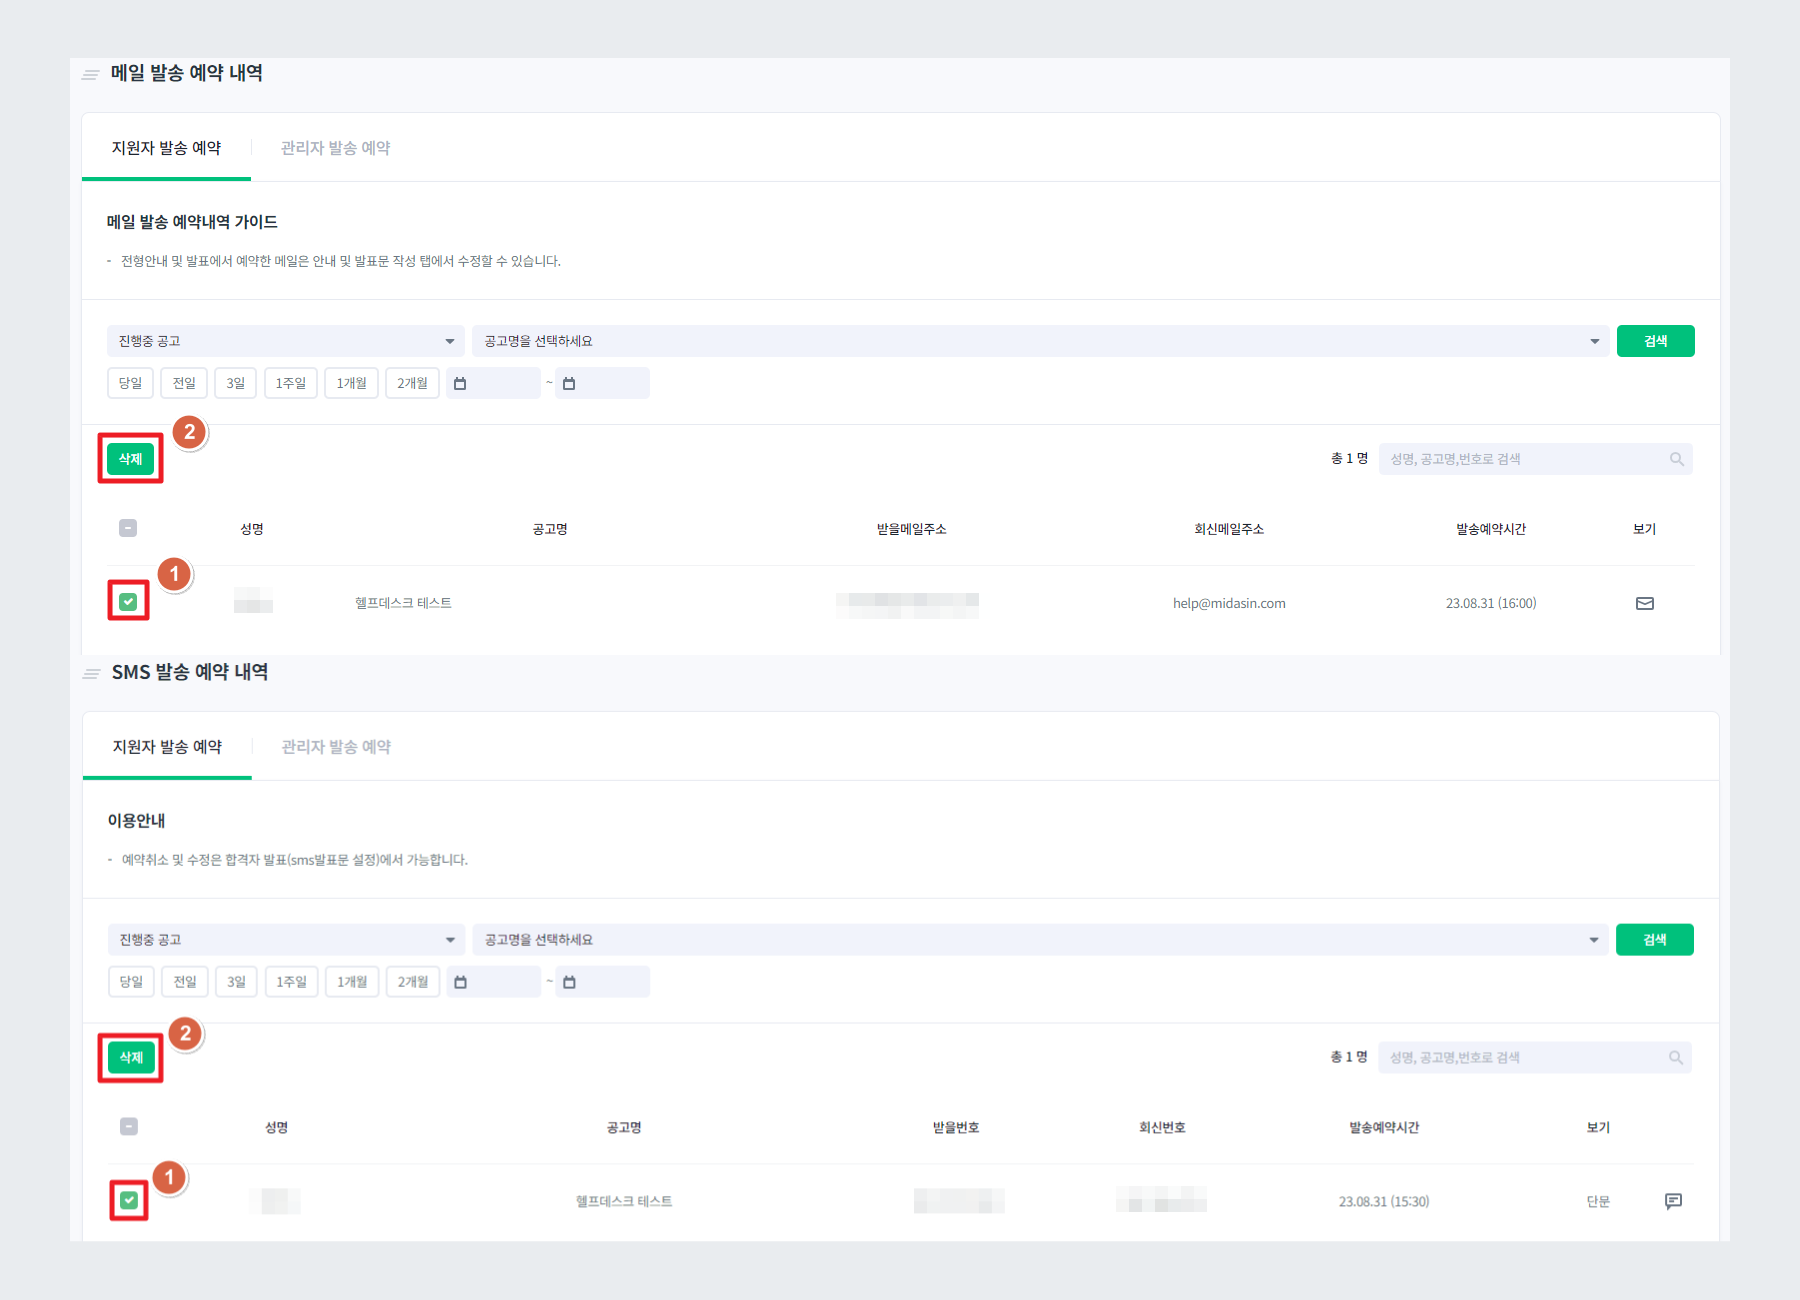The height and width of the screenshot is (1300, 1800).
Task: Click menu lines icon beside SMS 발송 예약 내역
Action: 92,673
